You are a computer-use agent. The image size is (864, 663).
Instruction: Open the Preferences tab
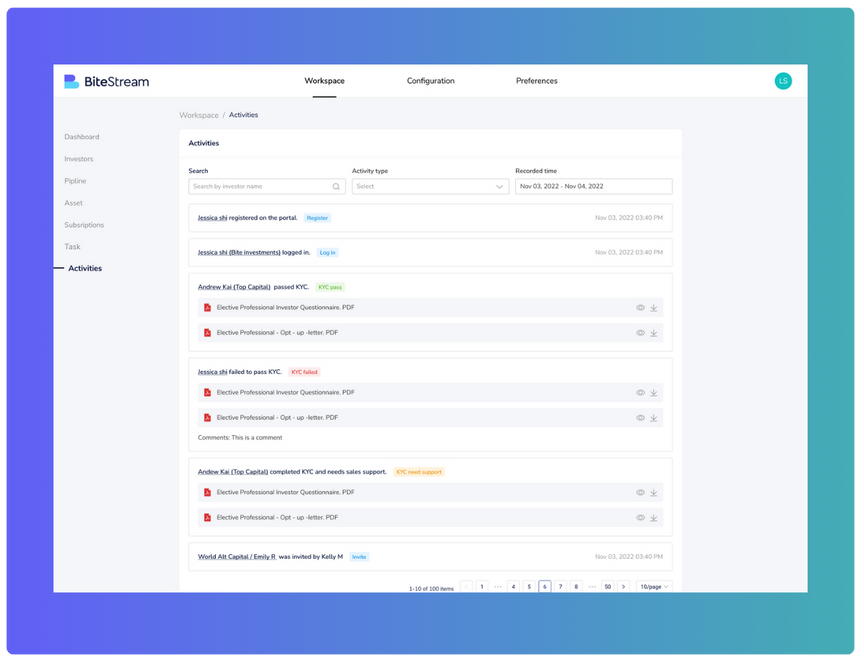tap(536, 81)
